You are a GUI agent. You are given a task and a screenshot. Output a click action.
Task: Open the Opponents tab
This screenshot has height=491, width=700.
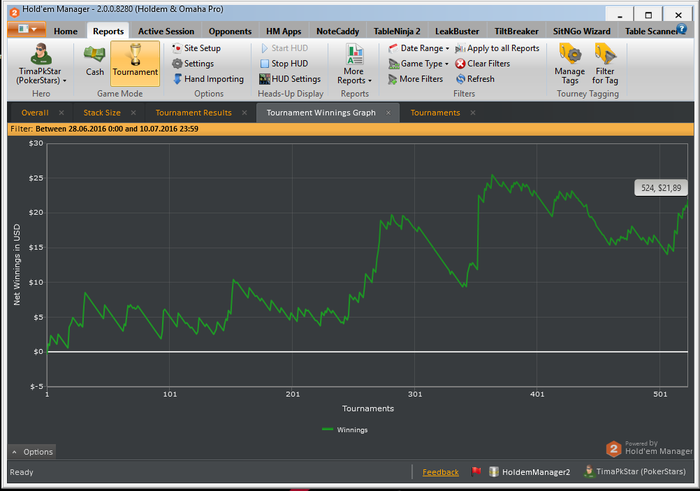click(x=230, y=31)
